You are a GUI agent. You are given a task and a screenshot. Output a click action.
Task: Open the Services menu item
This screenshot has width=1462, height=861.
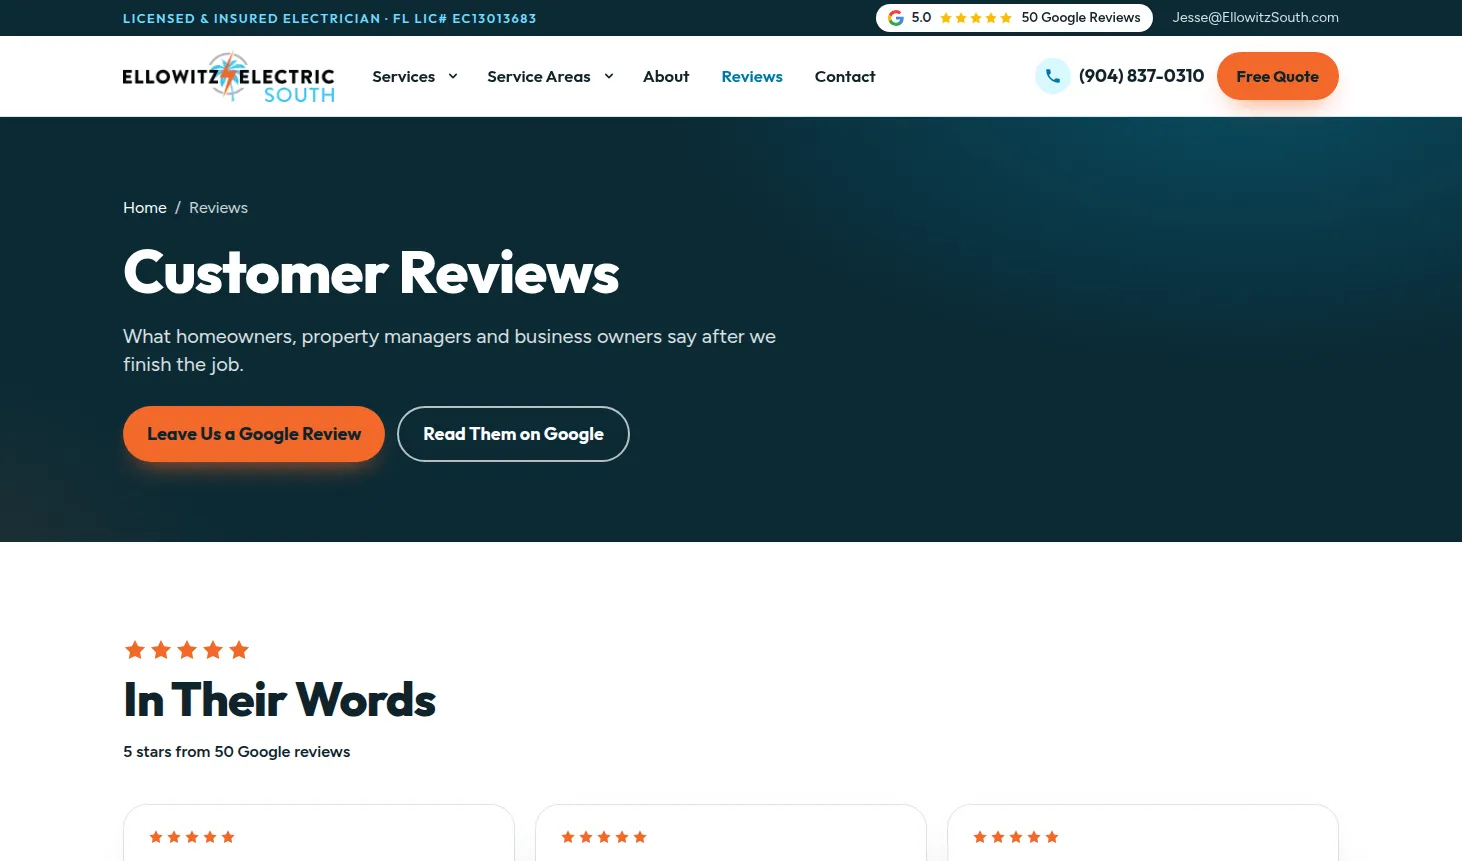pos(403,76)
